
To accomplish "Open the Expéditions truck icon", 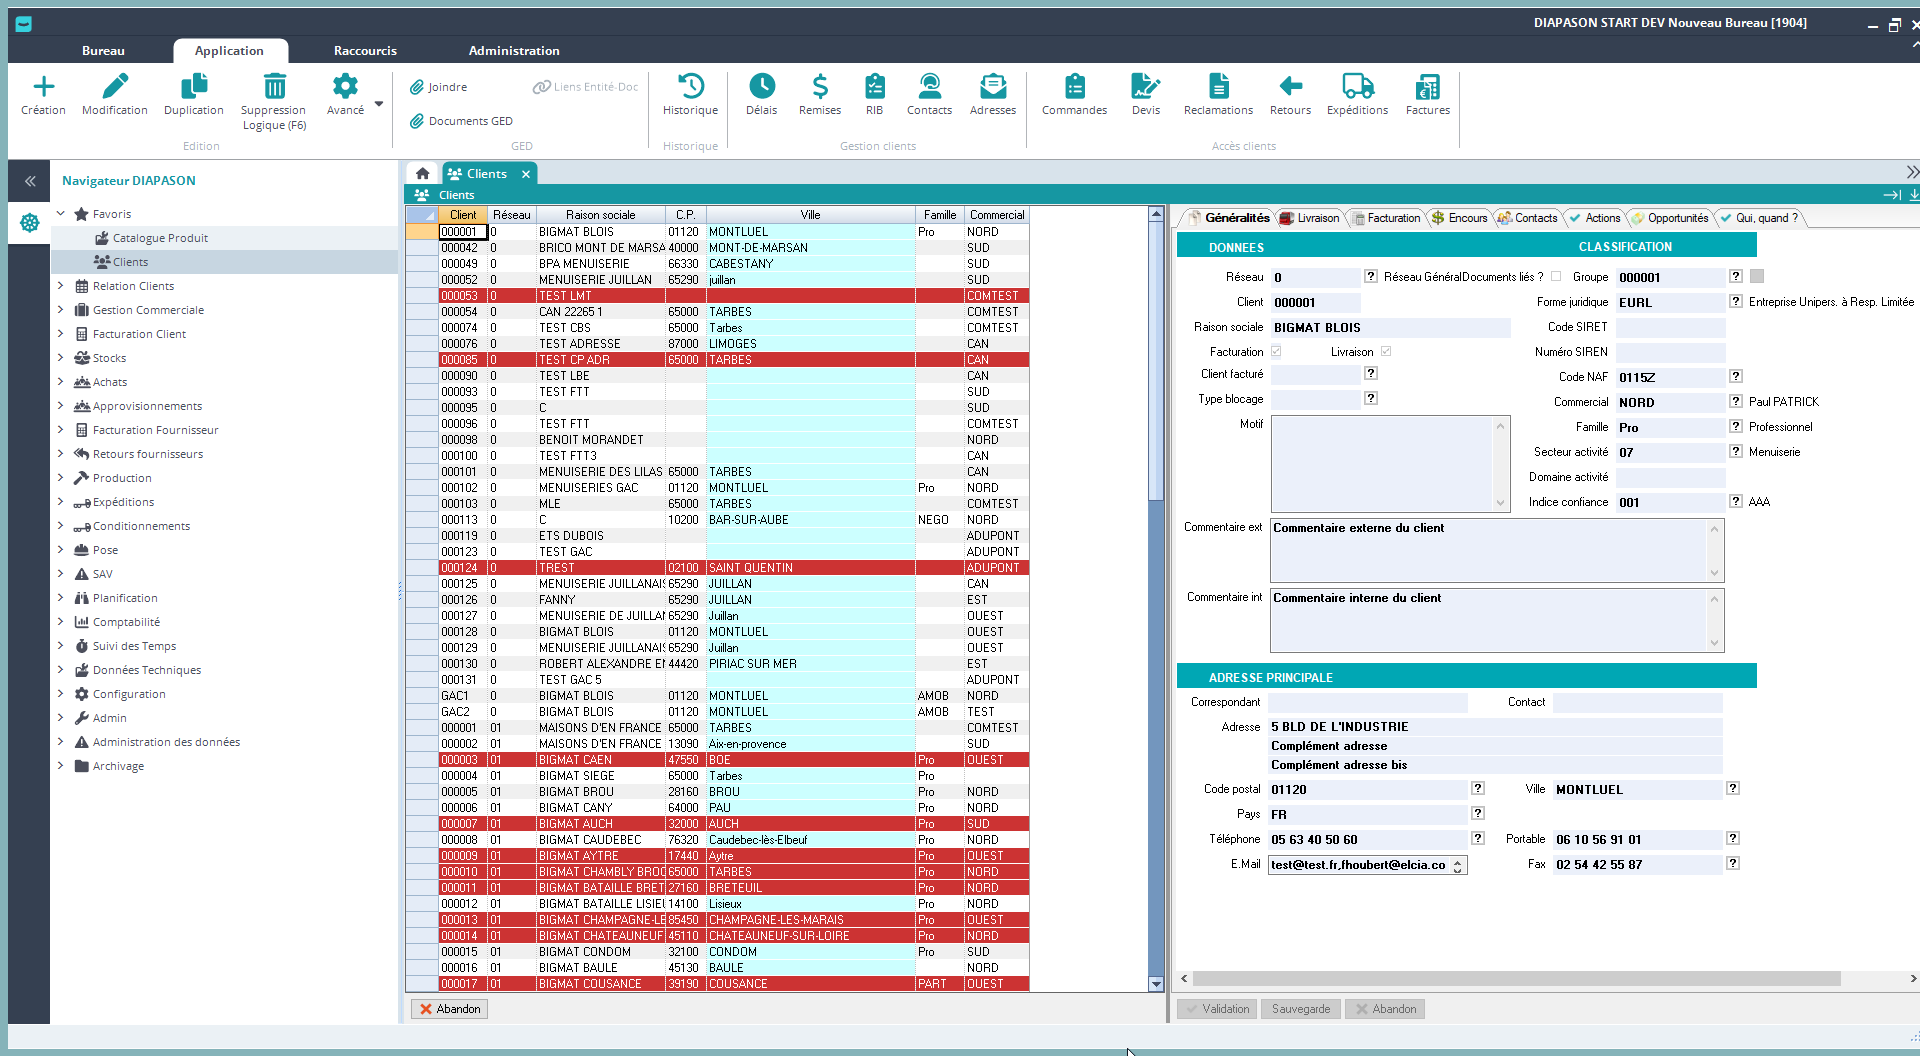I will 1357,87.
